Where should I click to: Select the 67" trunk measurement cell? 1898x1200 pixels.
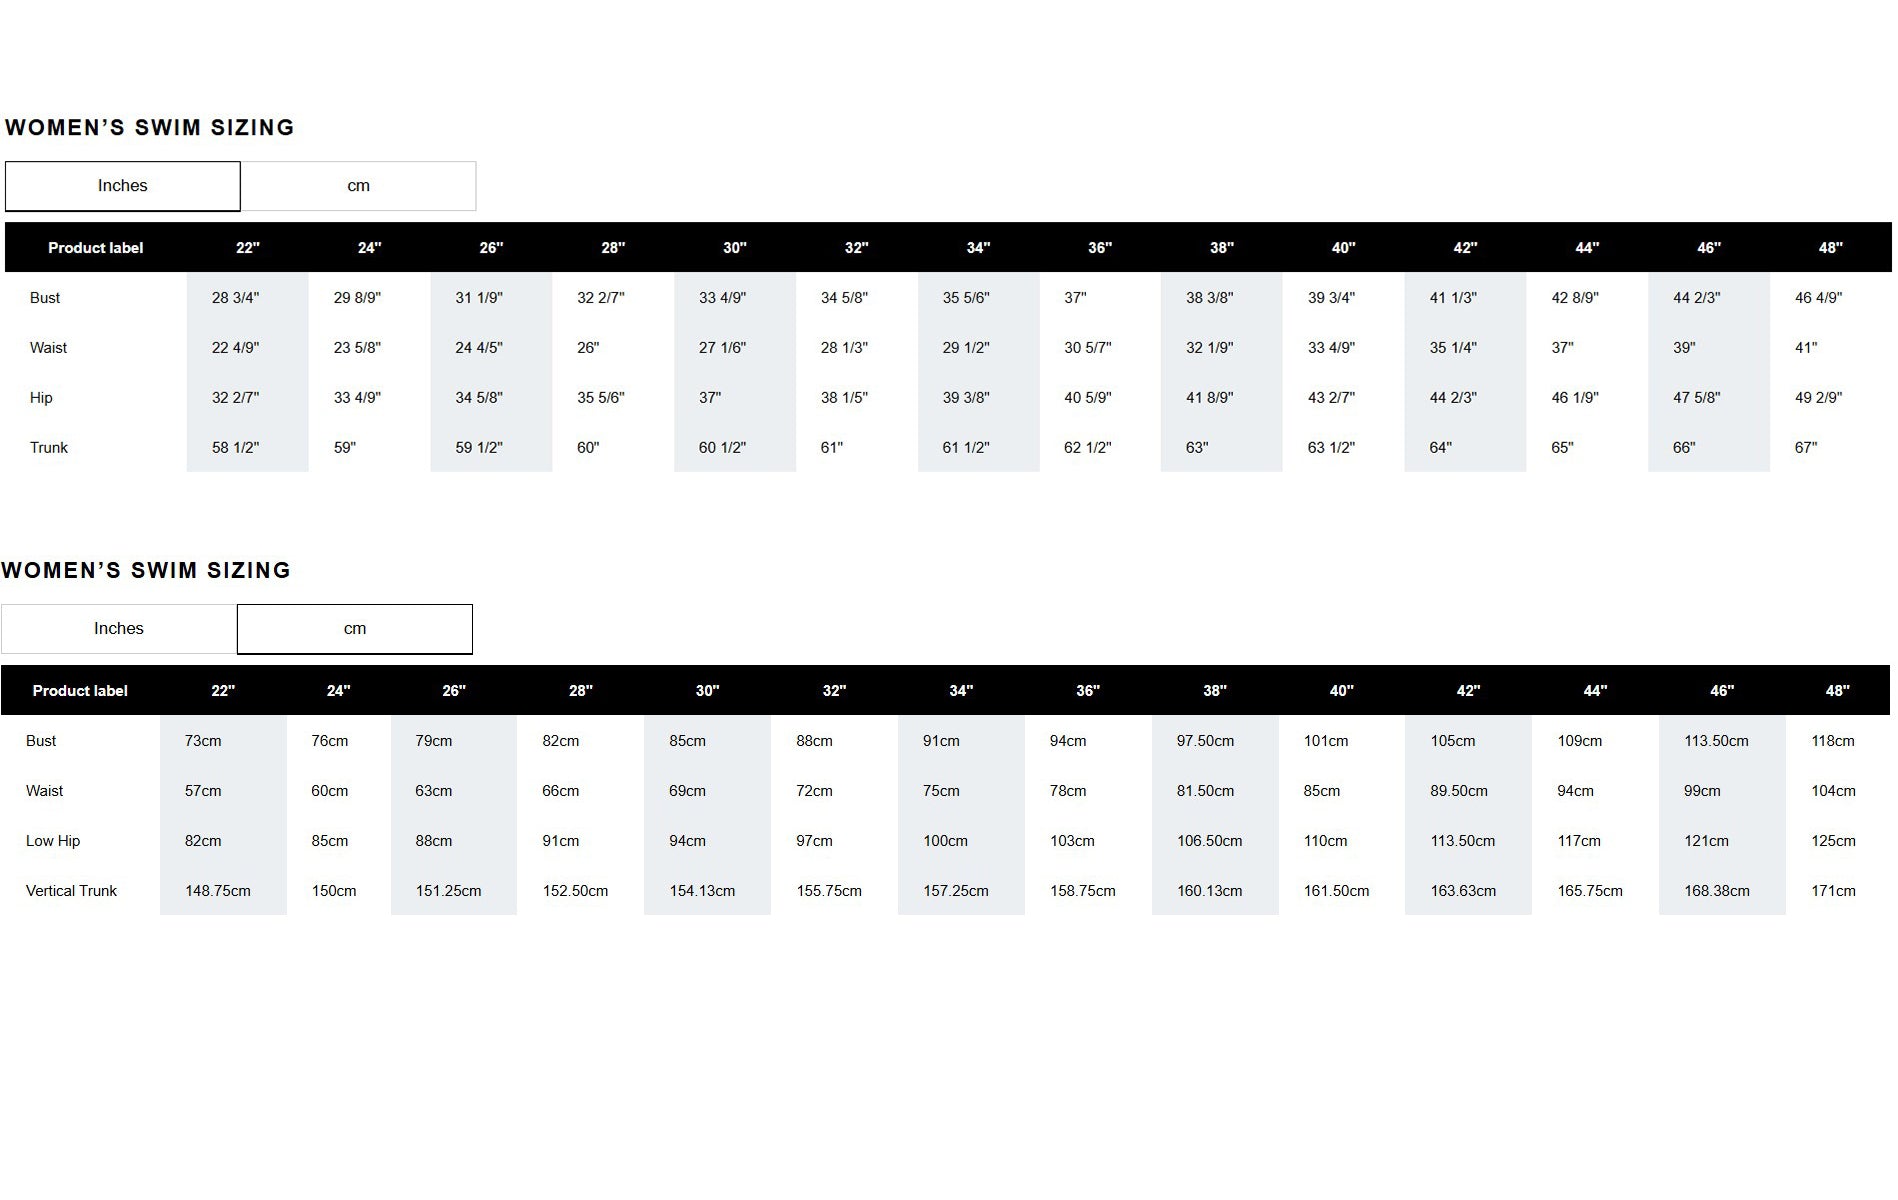[x=1806, y=448]
